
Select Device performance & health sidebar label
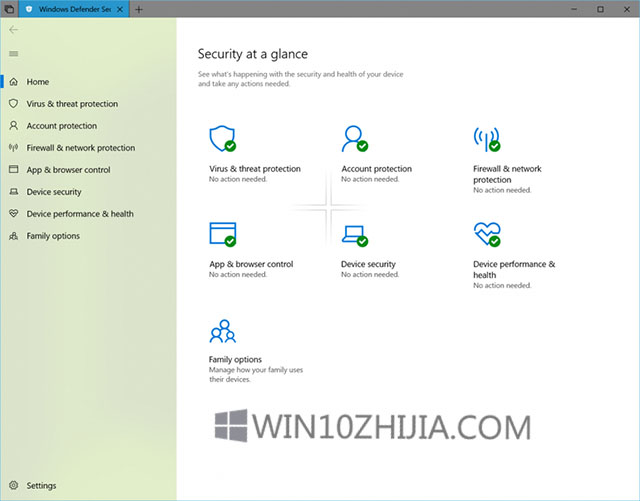coord(80,214)
